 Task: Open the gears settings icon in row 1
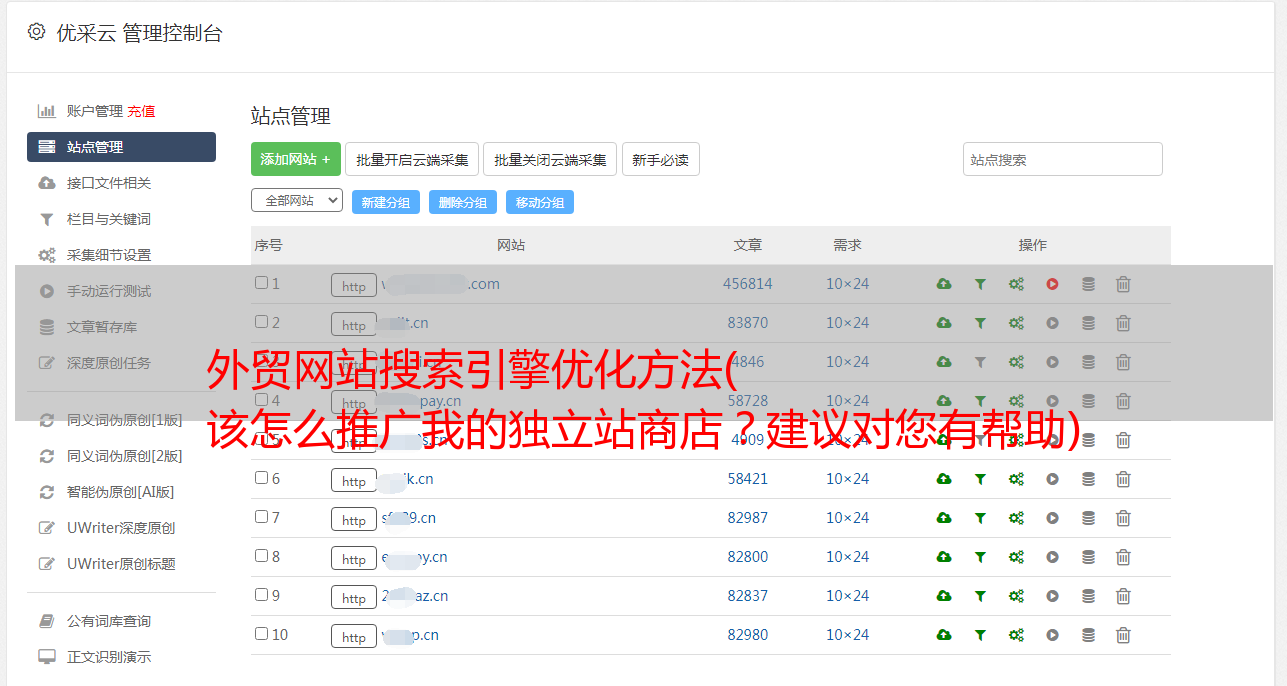(x=1016, y=284)
